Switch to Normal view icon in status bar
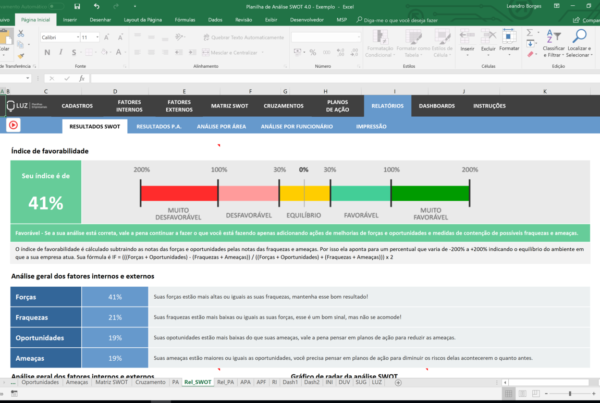The image size is (600, 403). point(508,393)
